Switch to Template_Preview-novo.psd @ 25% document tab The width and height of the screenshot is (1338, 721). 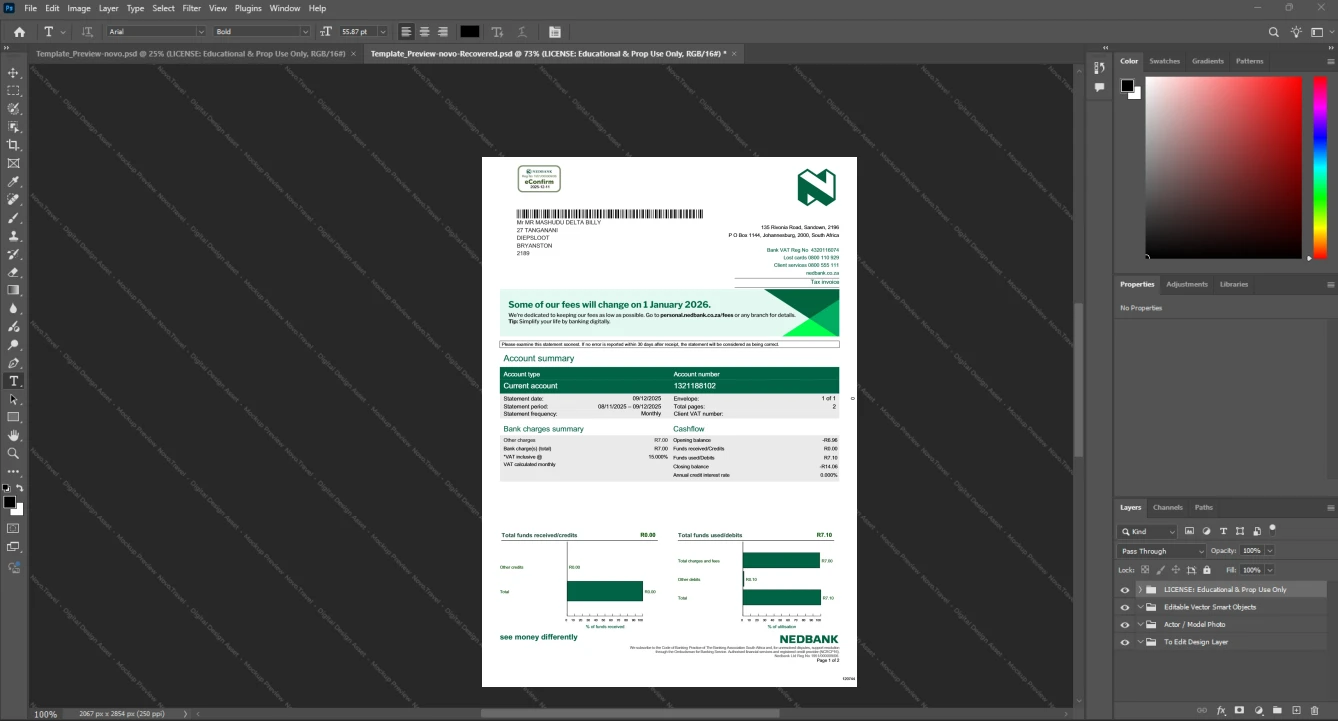190,53
